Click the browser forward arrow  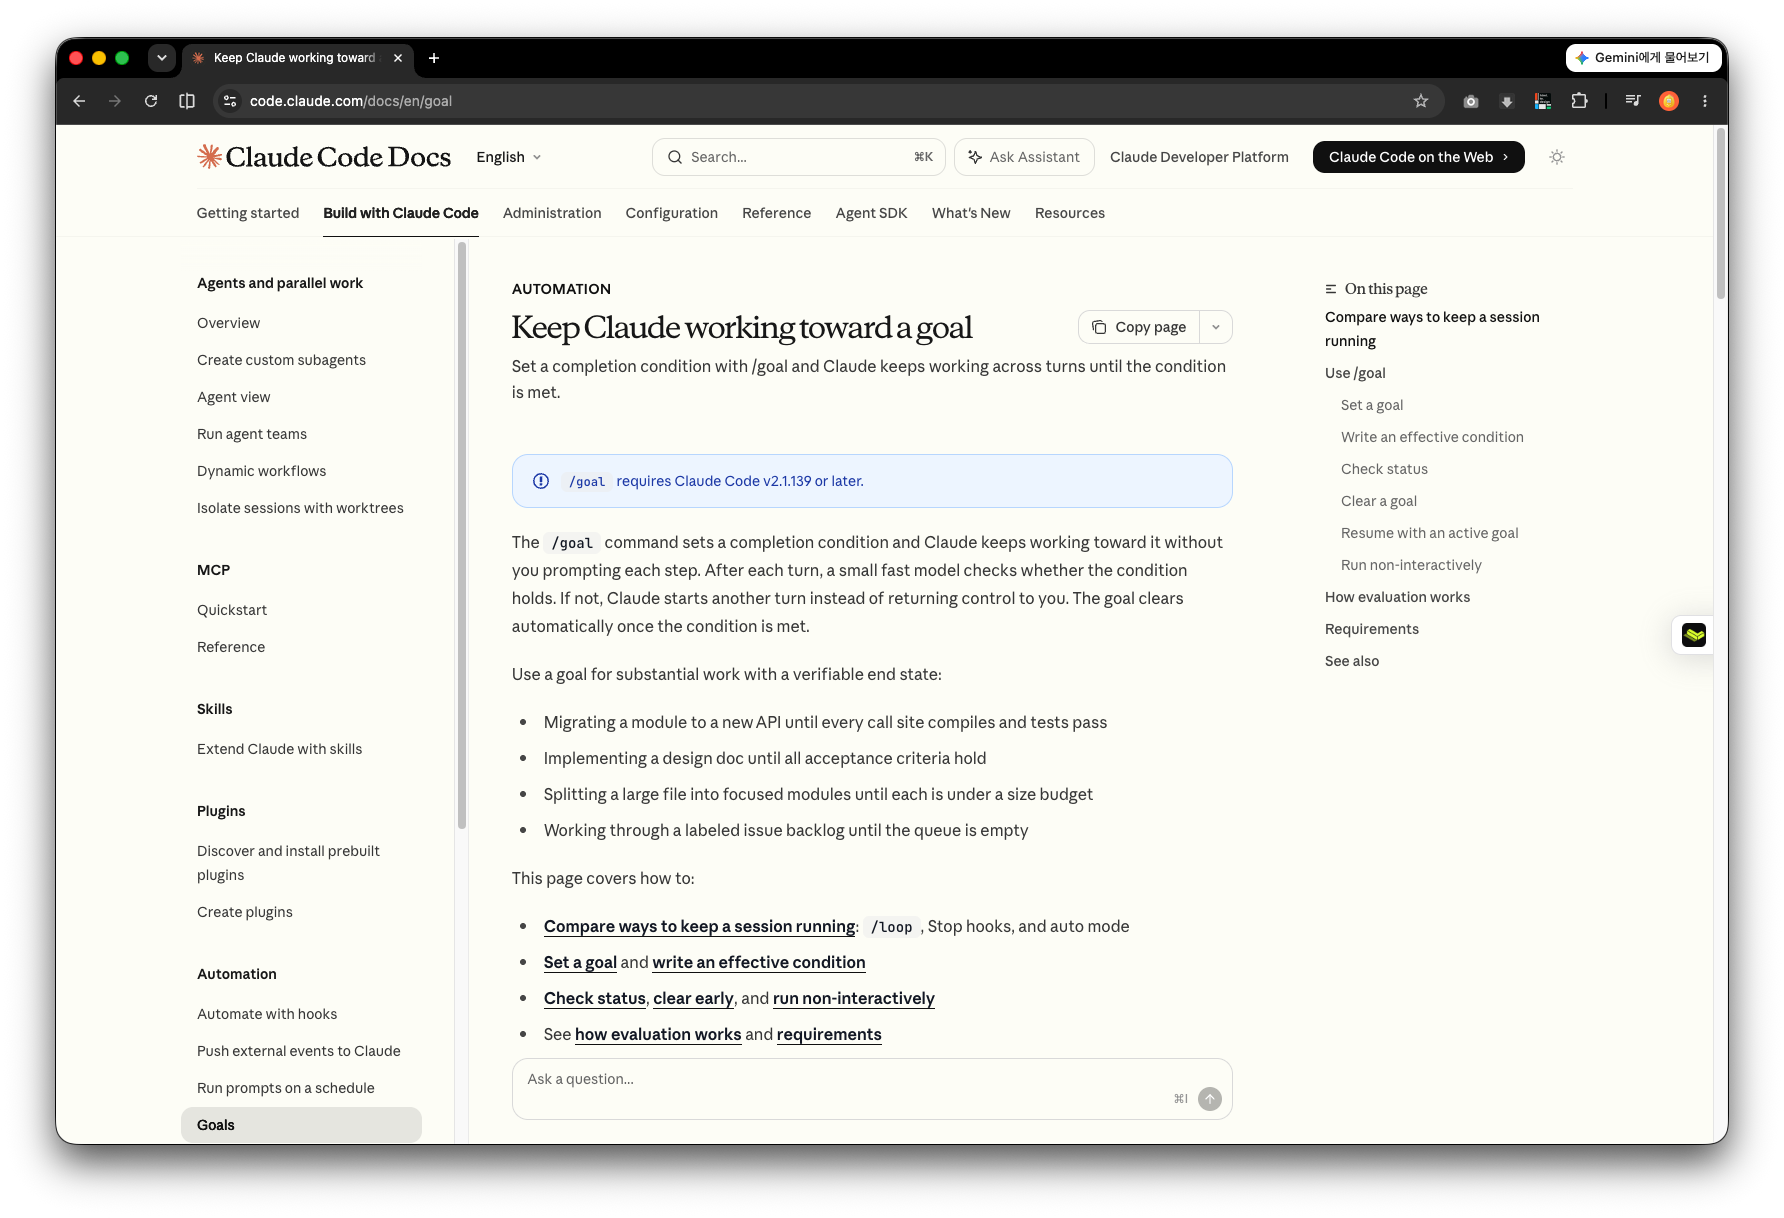(115, 101)
